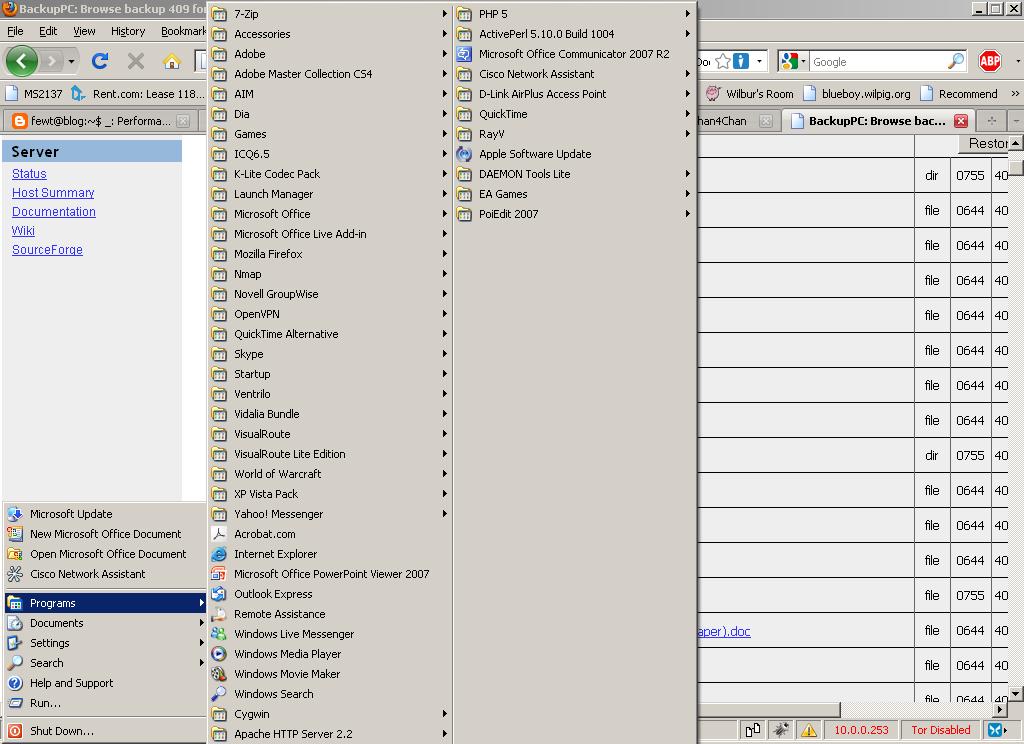
Task: Click the warning triangle status bar icon
Action: (808, 730)
